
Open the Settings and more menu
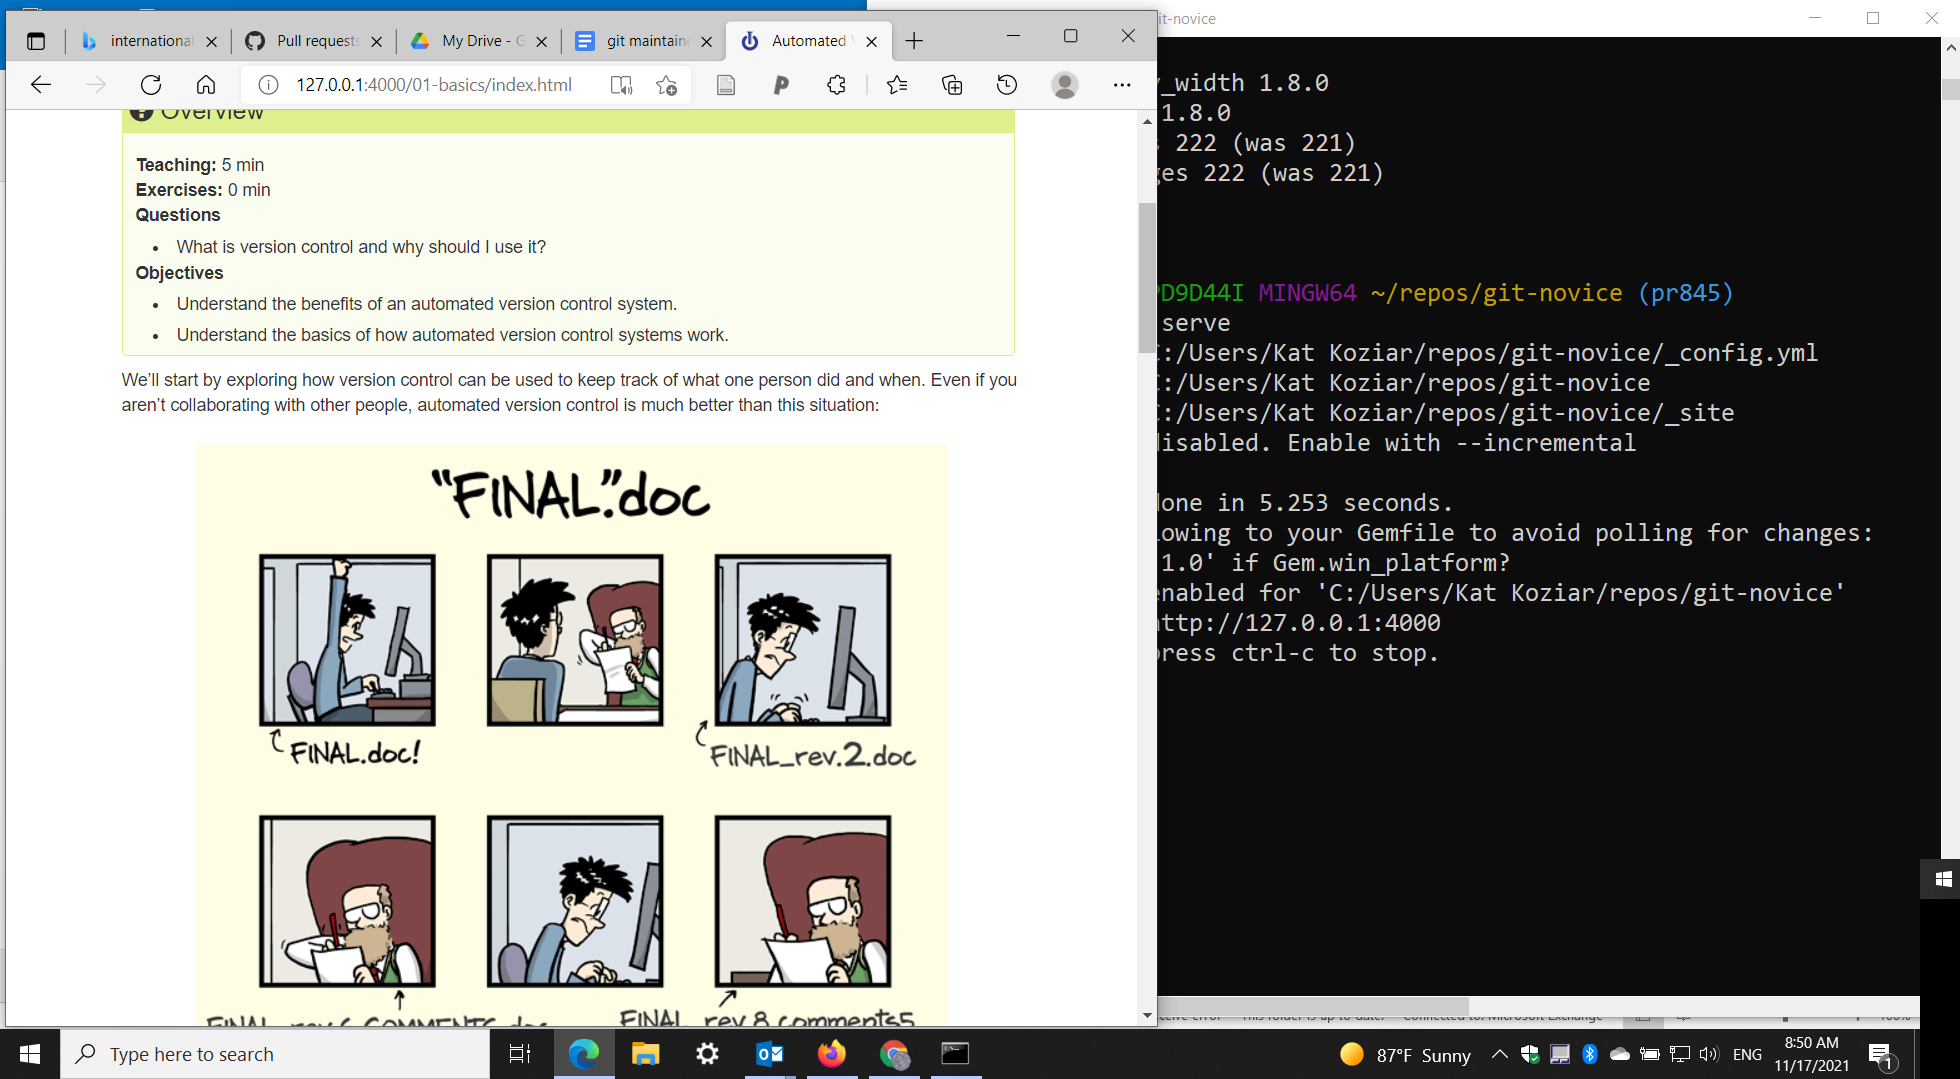[x=1121, y=85]
